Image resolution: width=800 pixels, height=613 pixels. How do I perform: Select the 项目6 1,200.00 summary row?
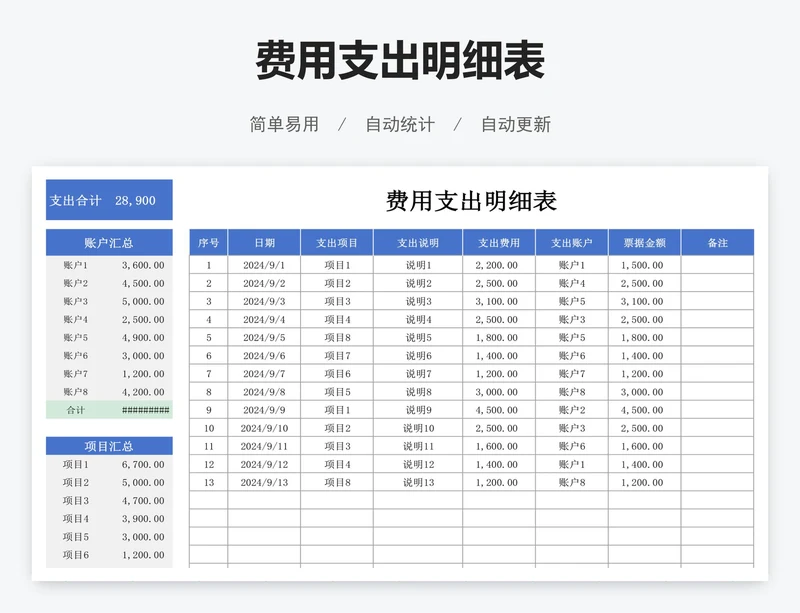pos(109,555)
